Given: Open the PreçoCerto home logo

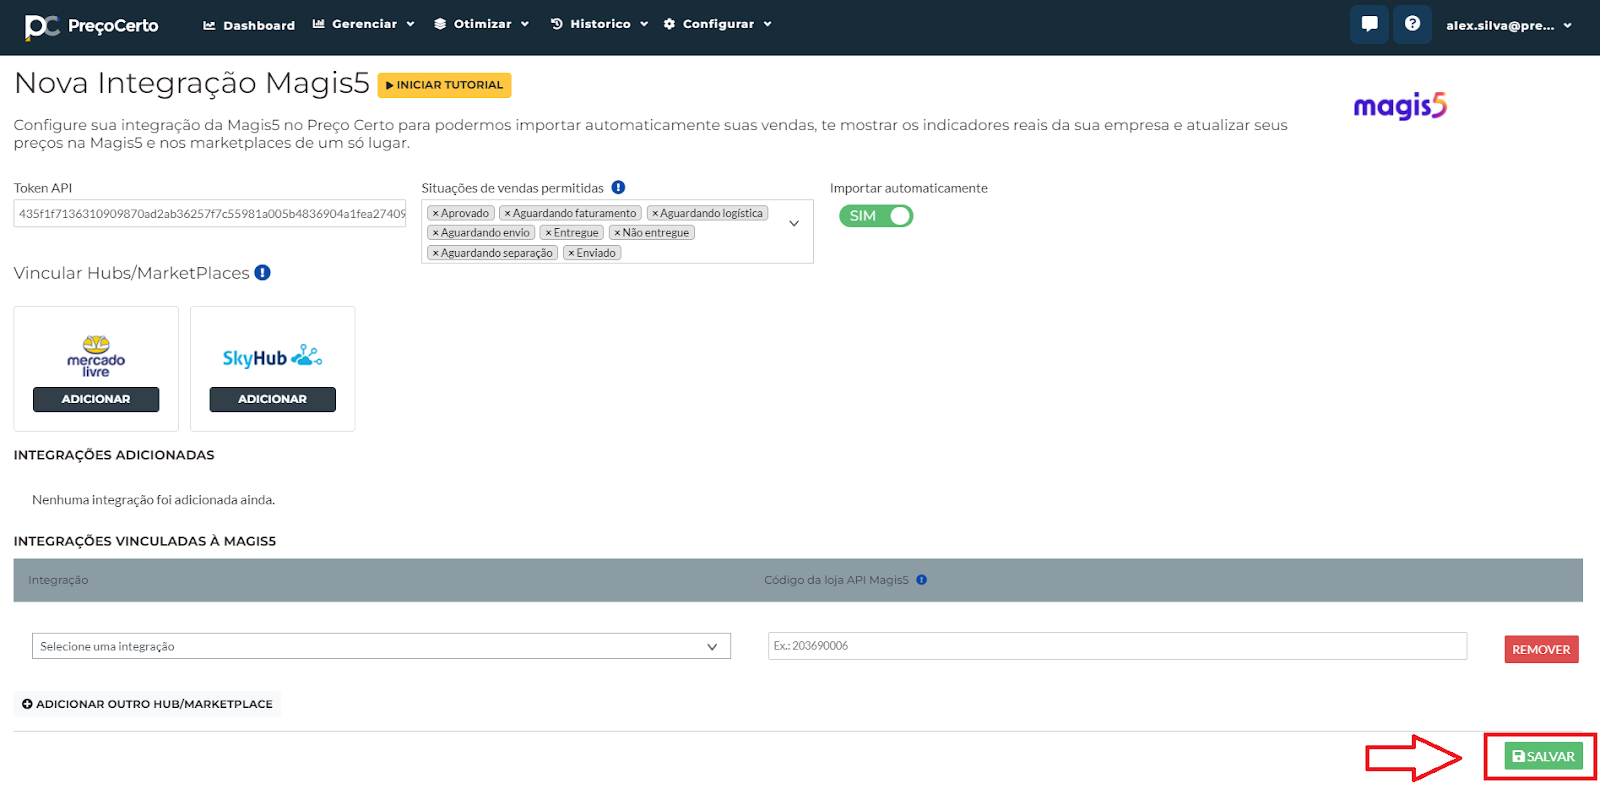Looking at the screenshot, I should pyautogui.click(x=92, y=26).
